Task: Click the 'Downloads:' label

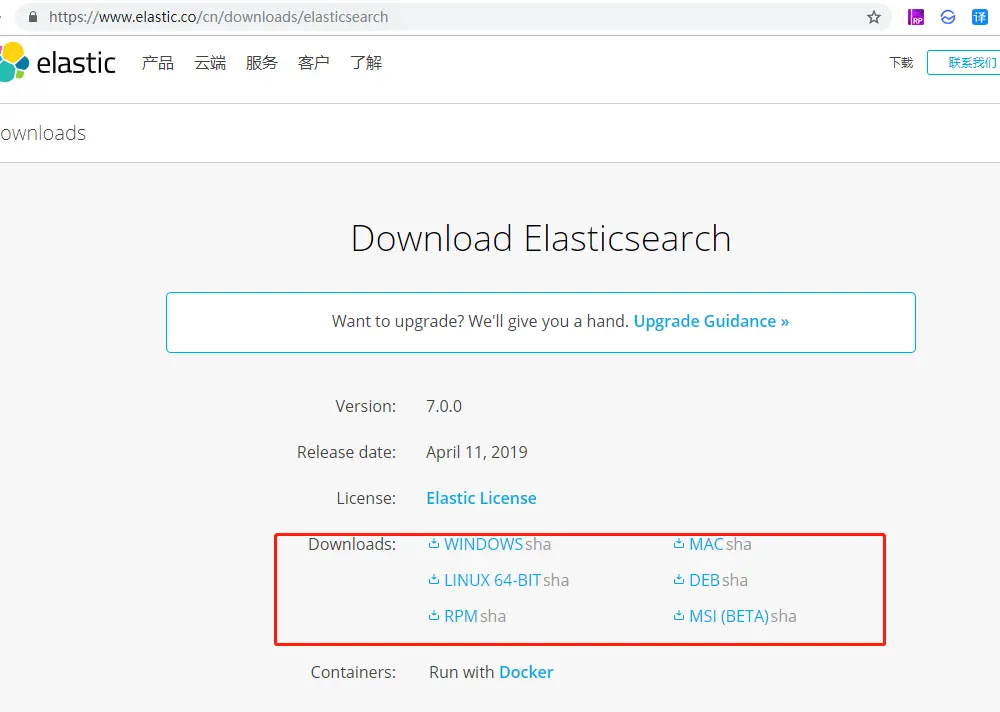Action: click(352, 544)
